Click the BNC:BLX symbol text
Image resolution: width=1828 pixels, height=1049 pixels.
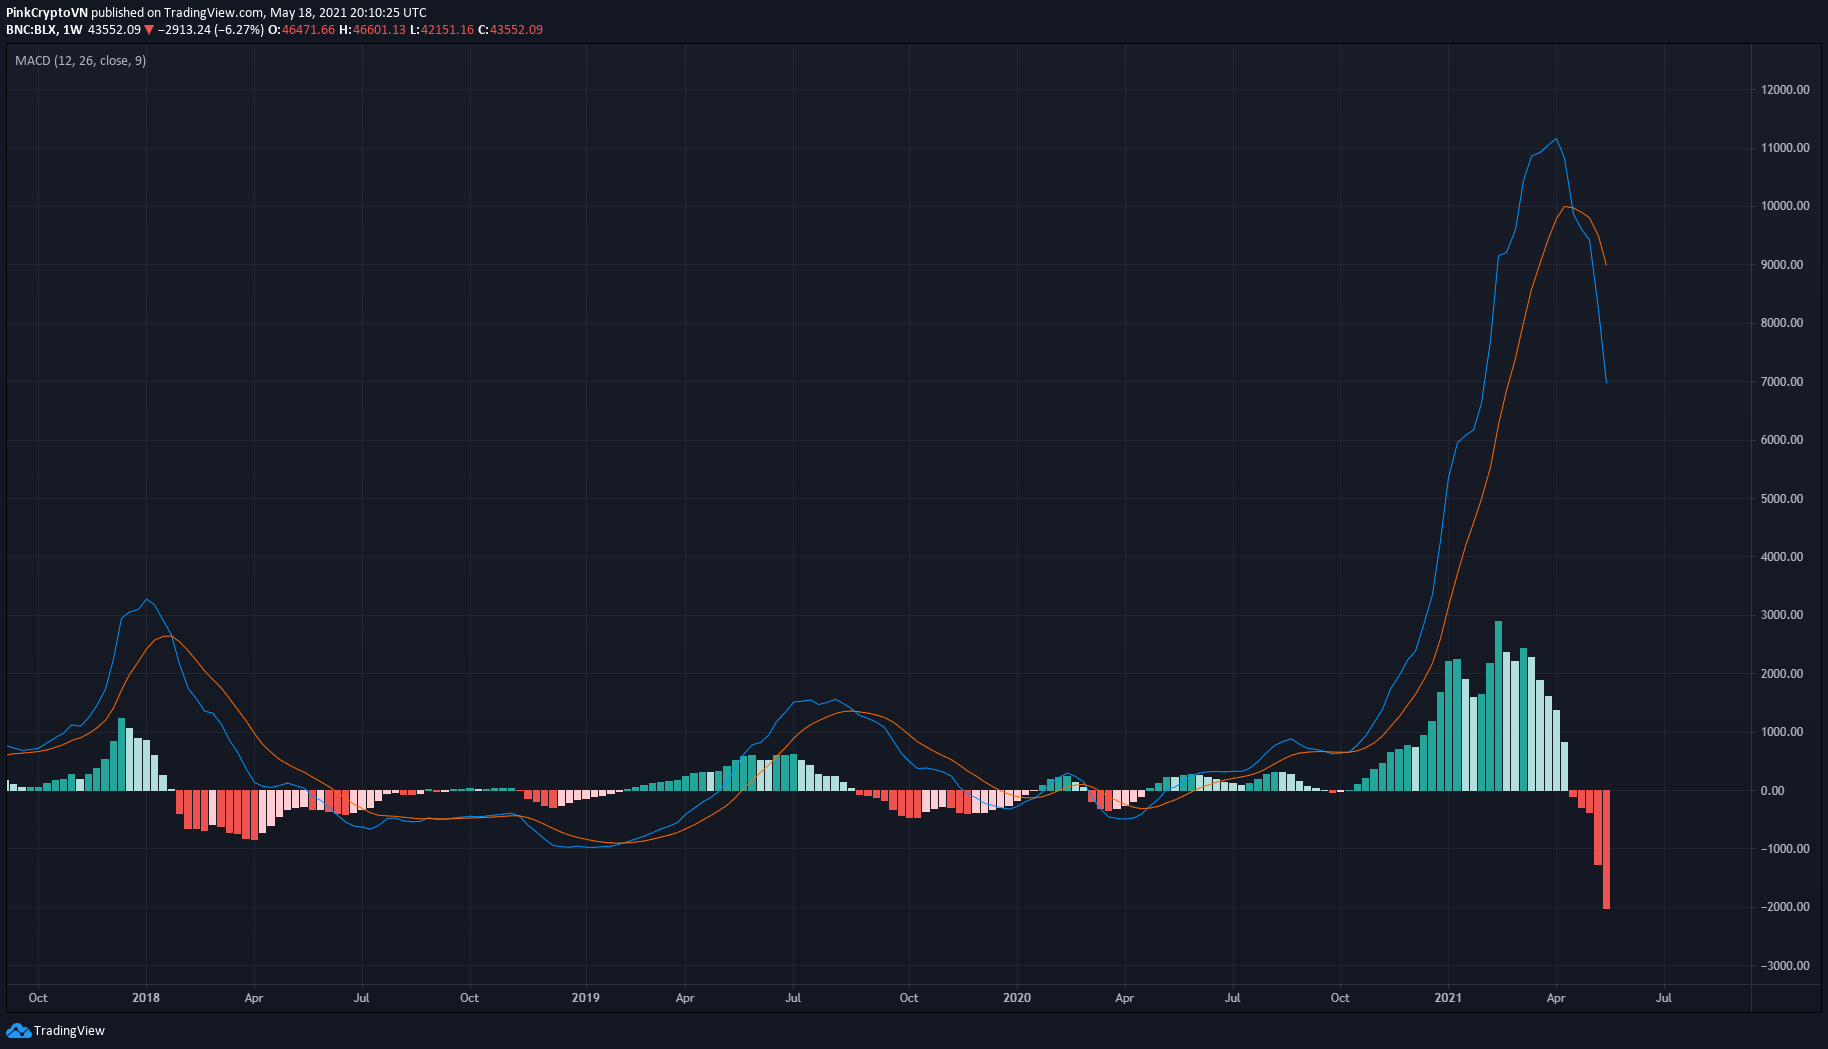(31, 30)
